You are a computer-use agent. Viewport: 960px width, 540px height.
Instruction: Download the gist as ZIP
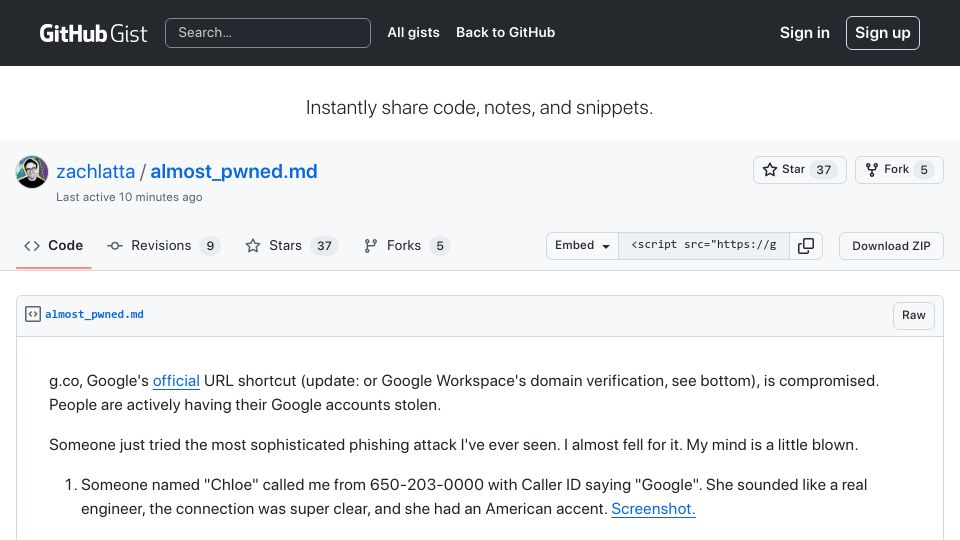tap(891, 246)
